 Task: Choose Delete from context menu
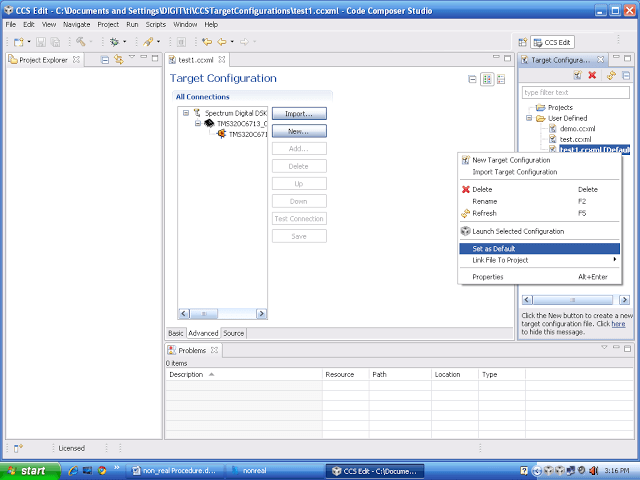coord(539,189)
